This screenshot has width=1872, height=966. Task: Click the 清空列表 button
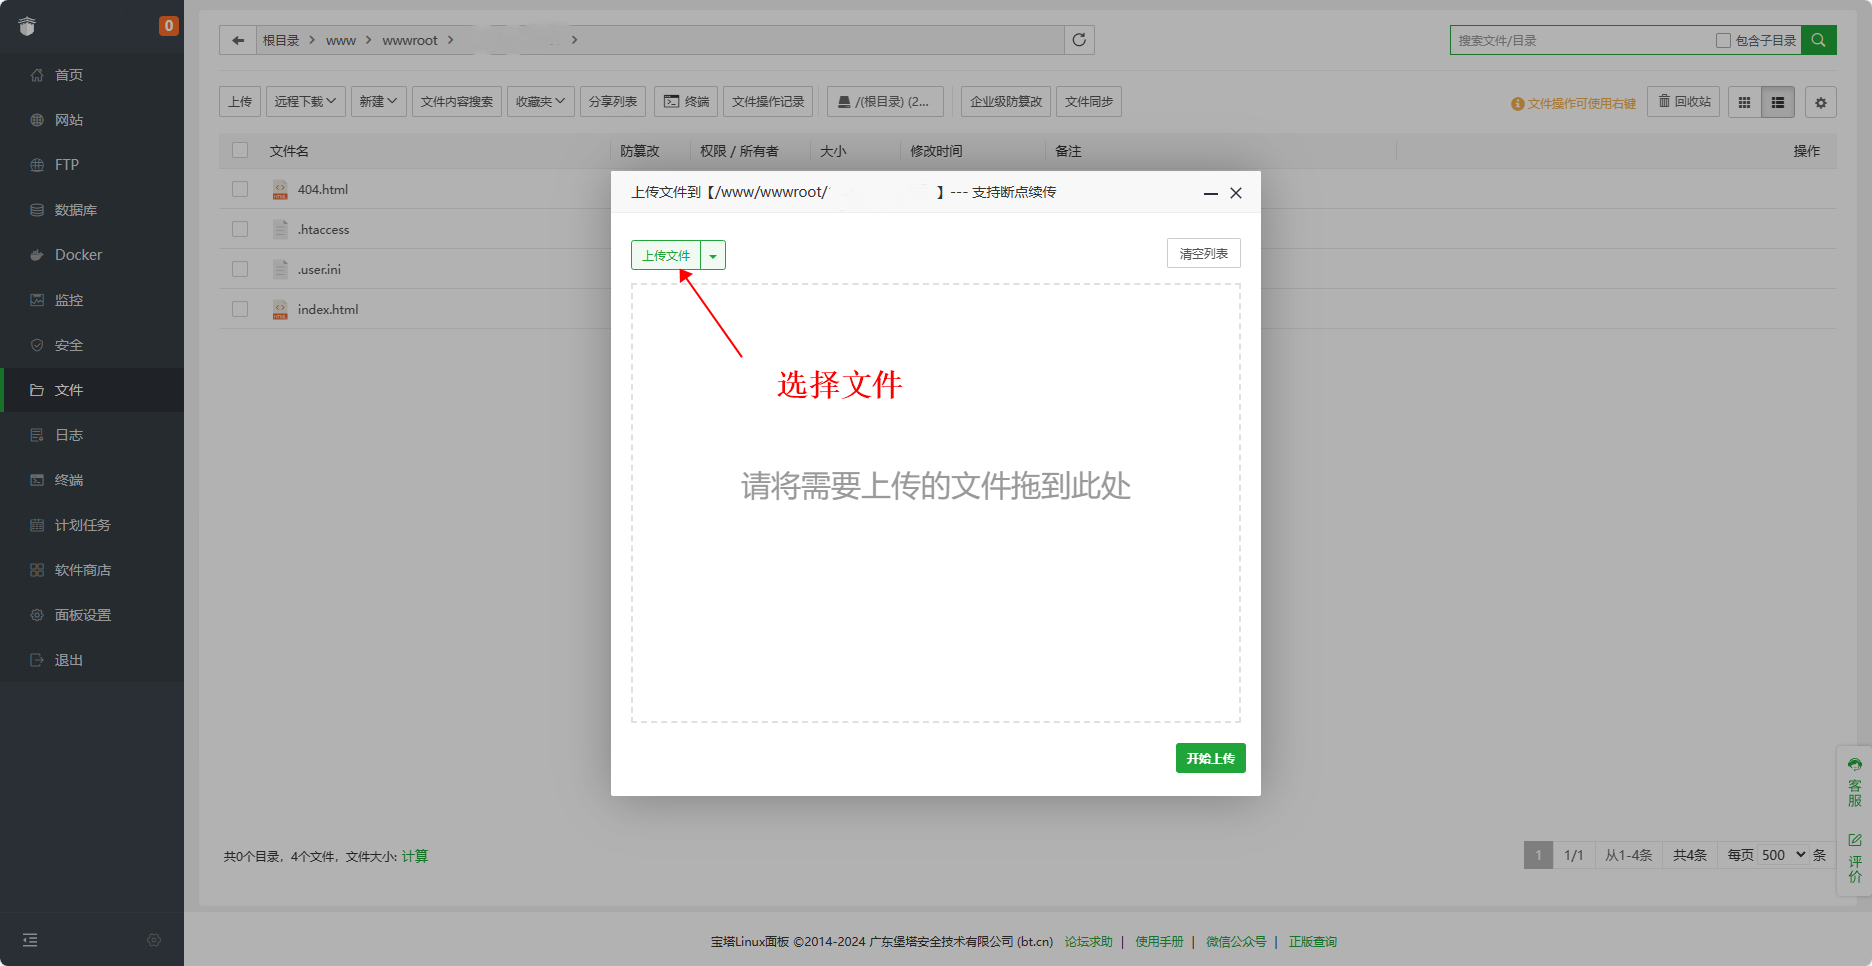click(x=1203, y=254)
